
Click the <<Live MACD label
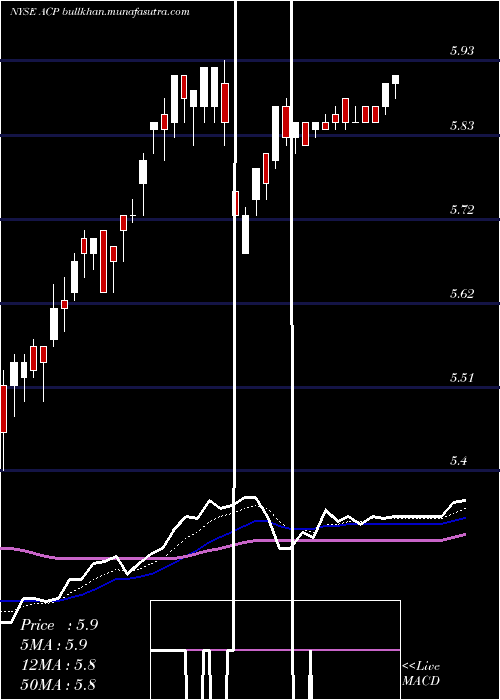click(x=421, y=673)
